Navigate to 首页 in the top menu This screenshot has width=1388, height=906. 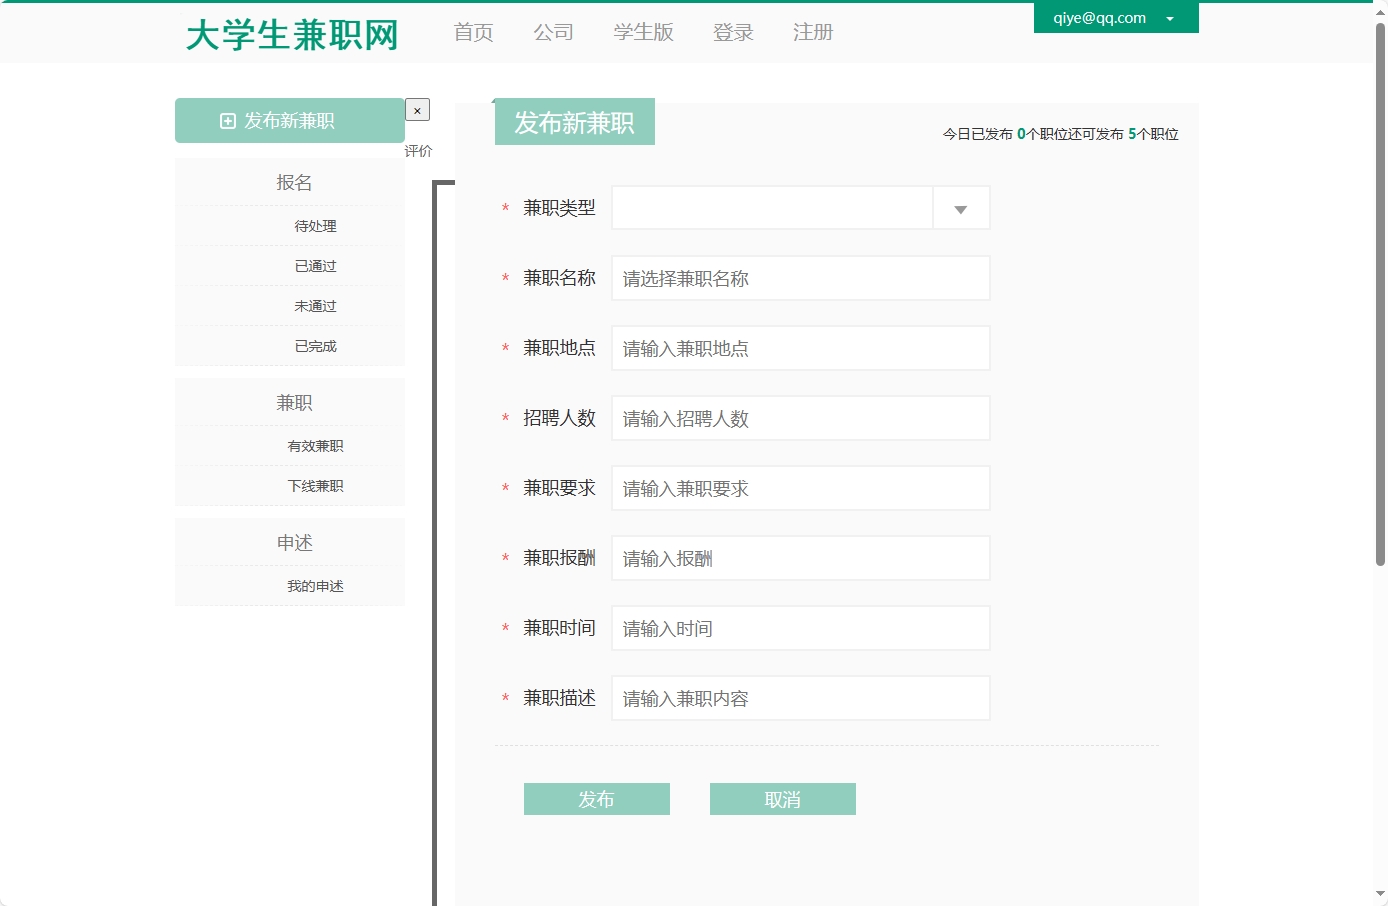tap(472, 32)
